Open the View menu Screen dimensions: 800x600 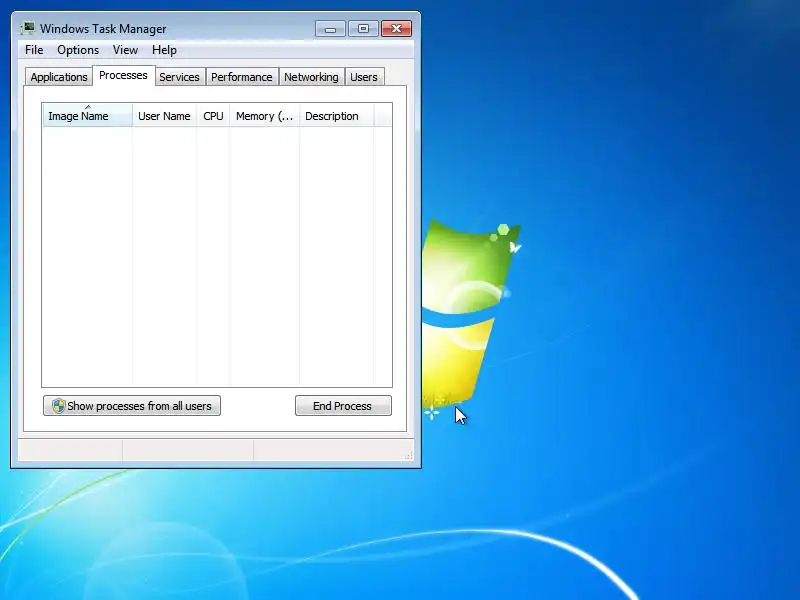pos(126,50)
